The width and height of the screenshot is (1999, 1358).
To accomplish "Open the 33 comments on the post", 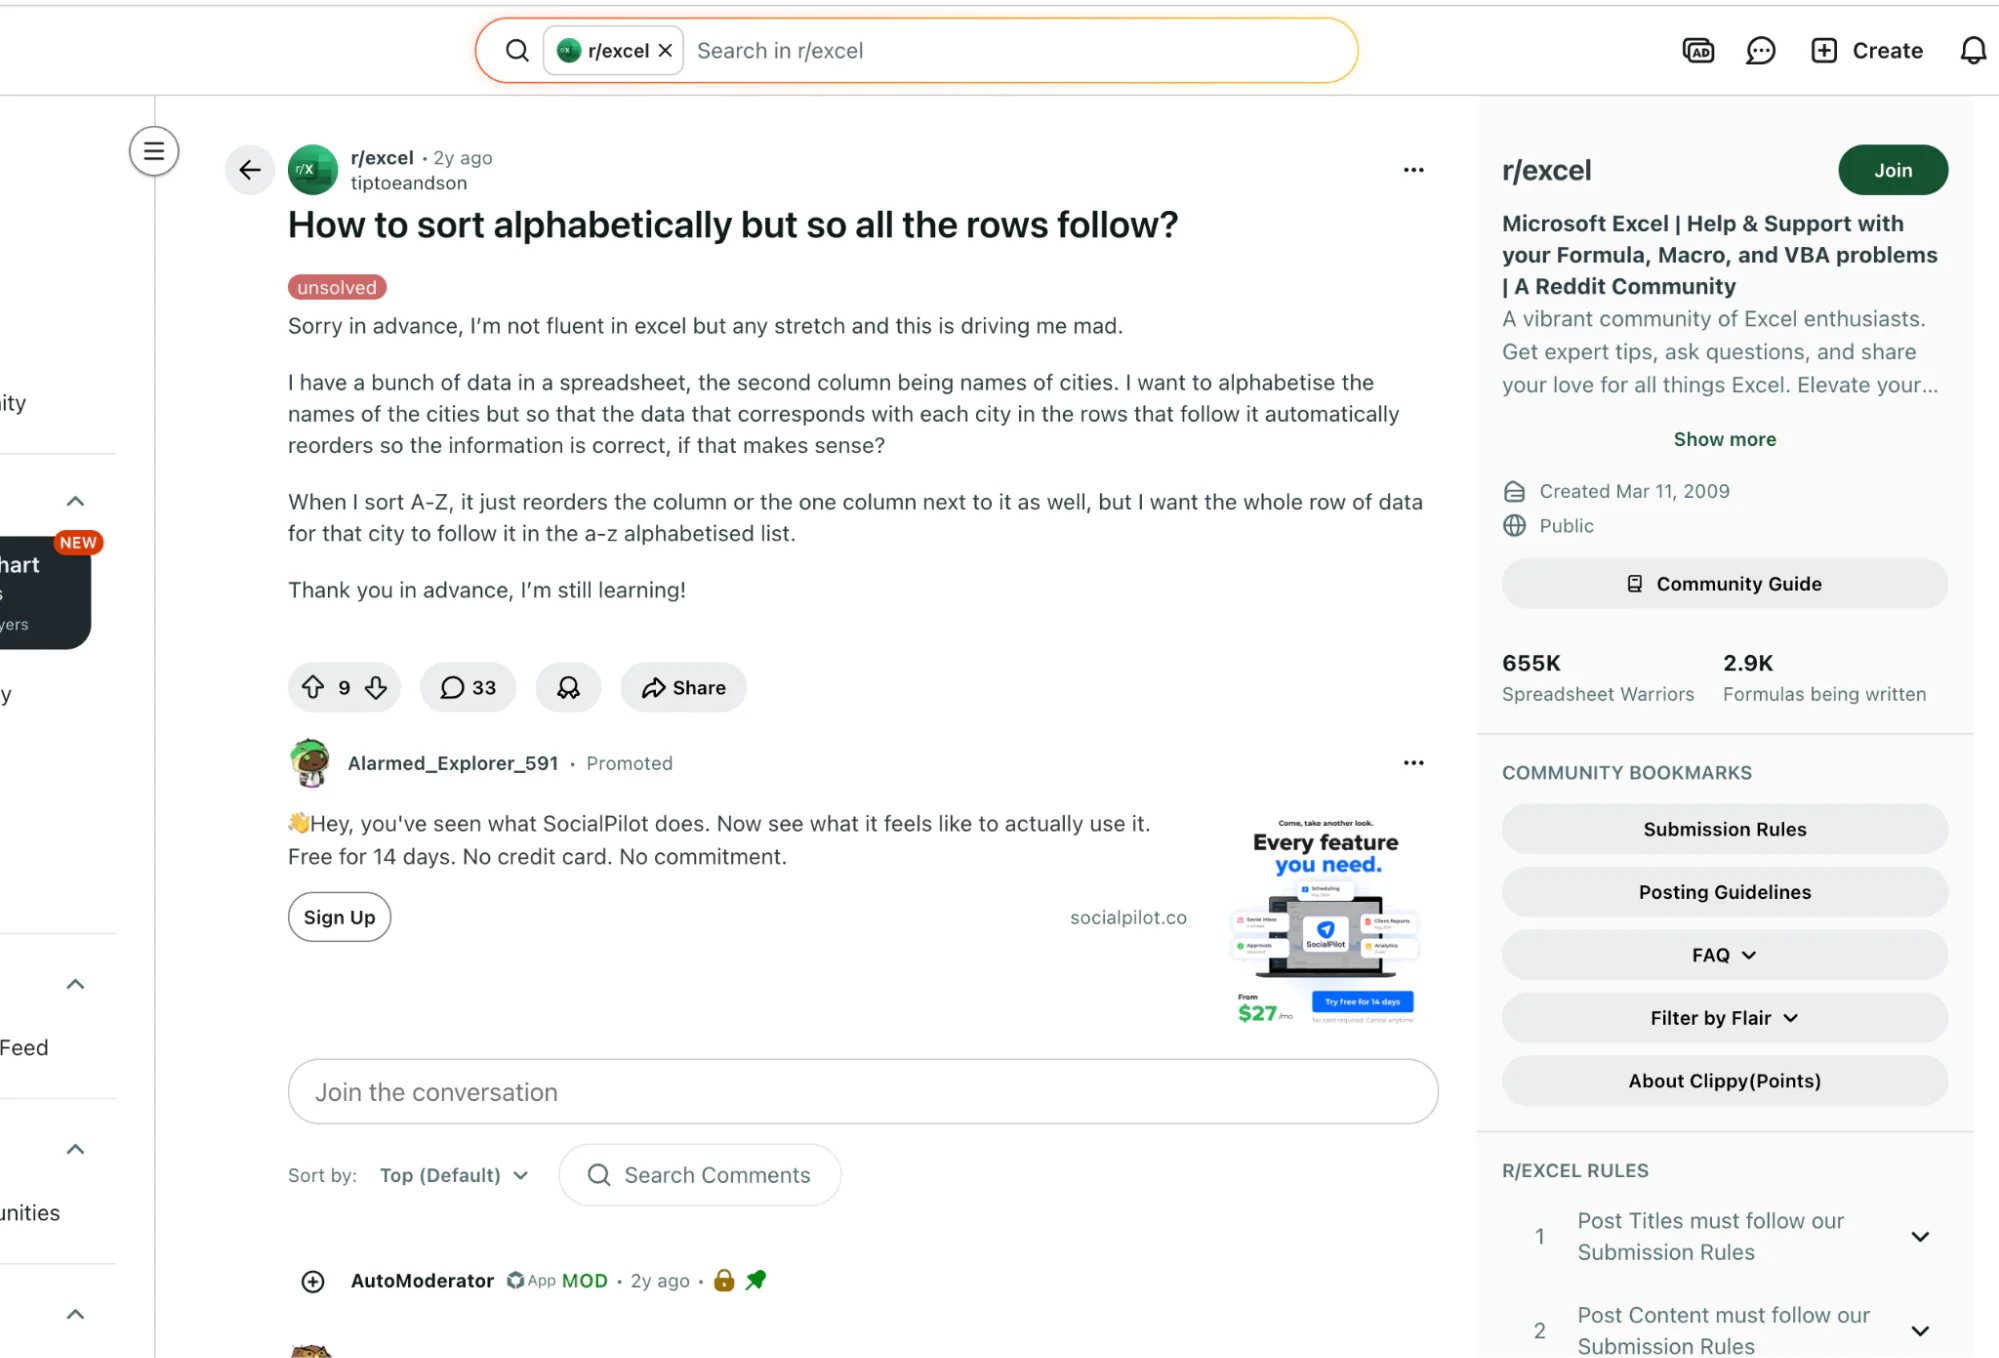I will pos(468,688).
